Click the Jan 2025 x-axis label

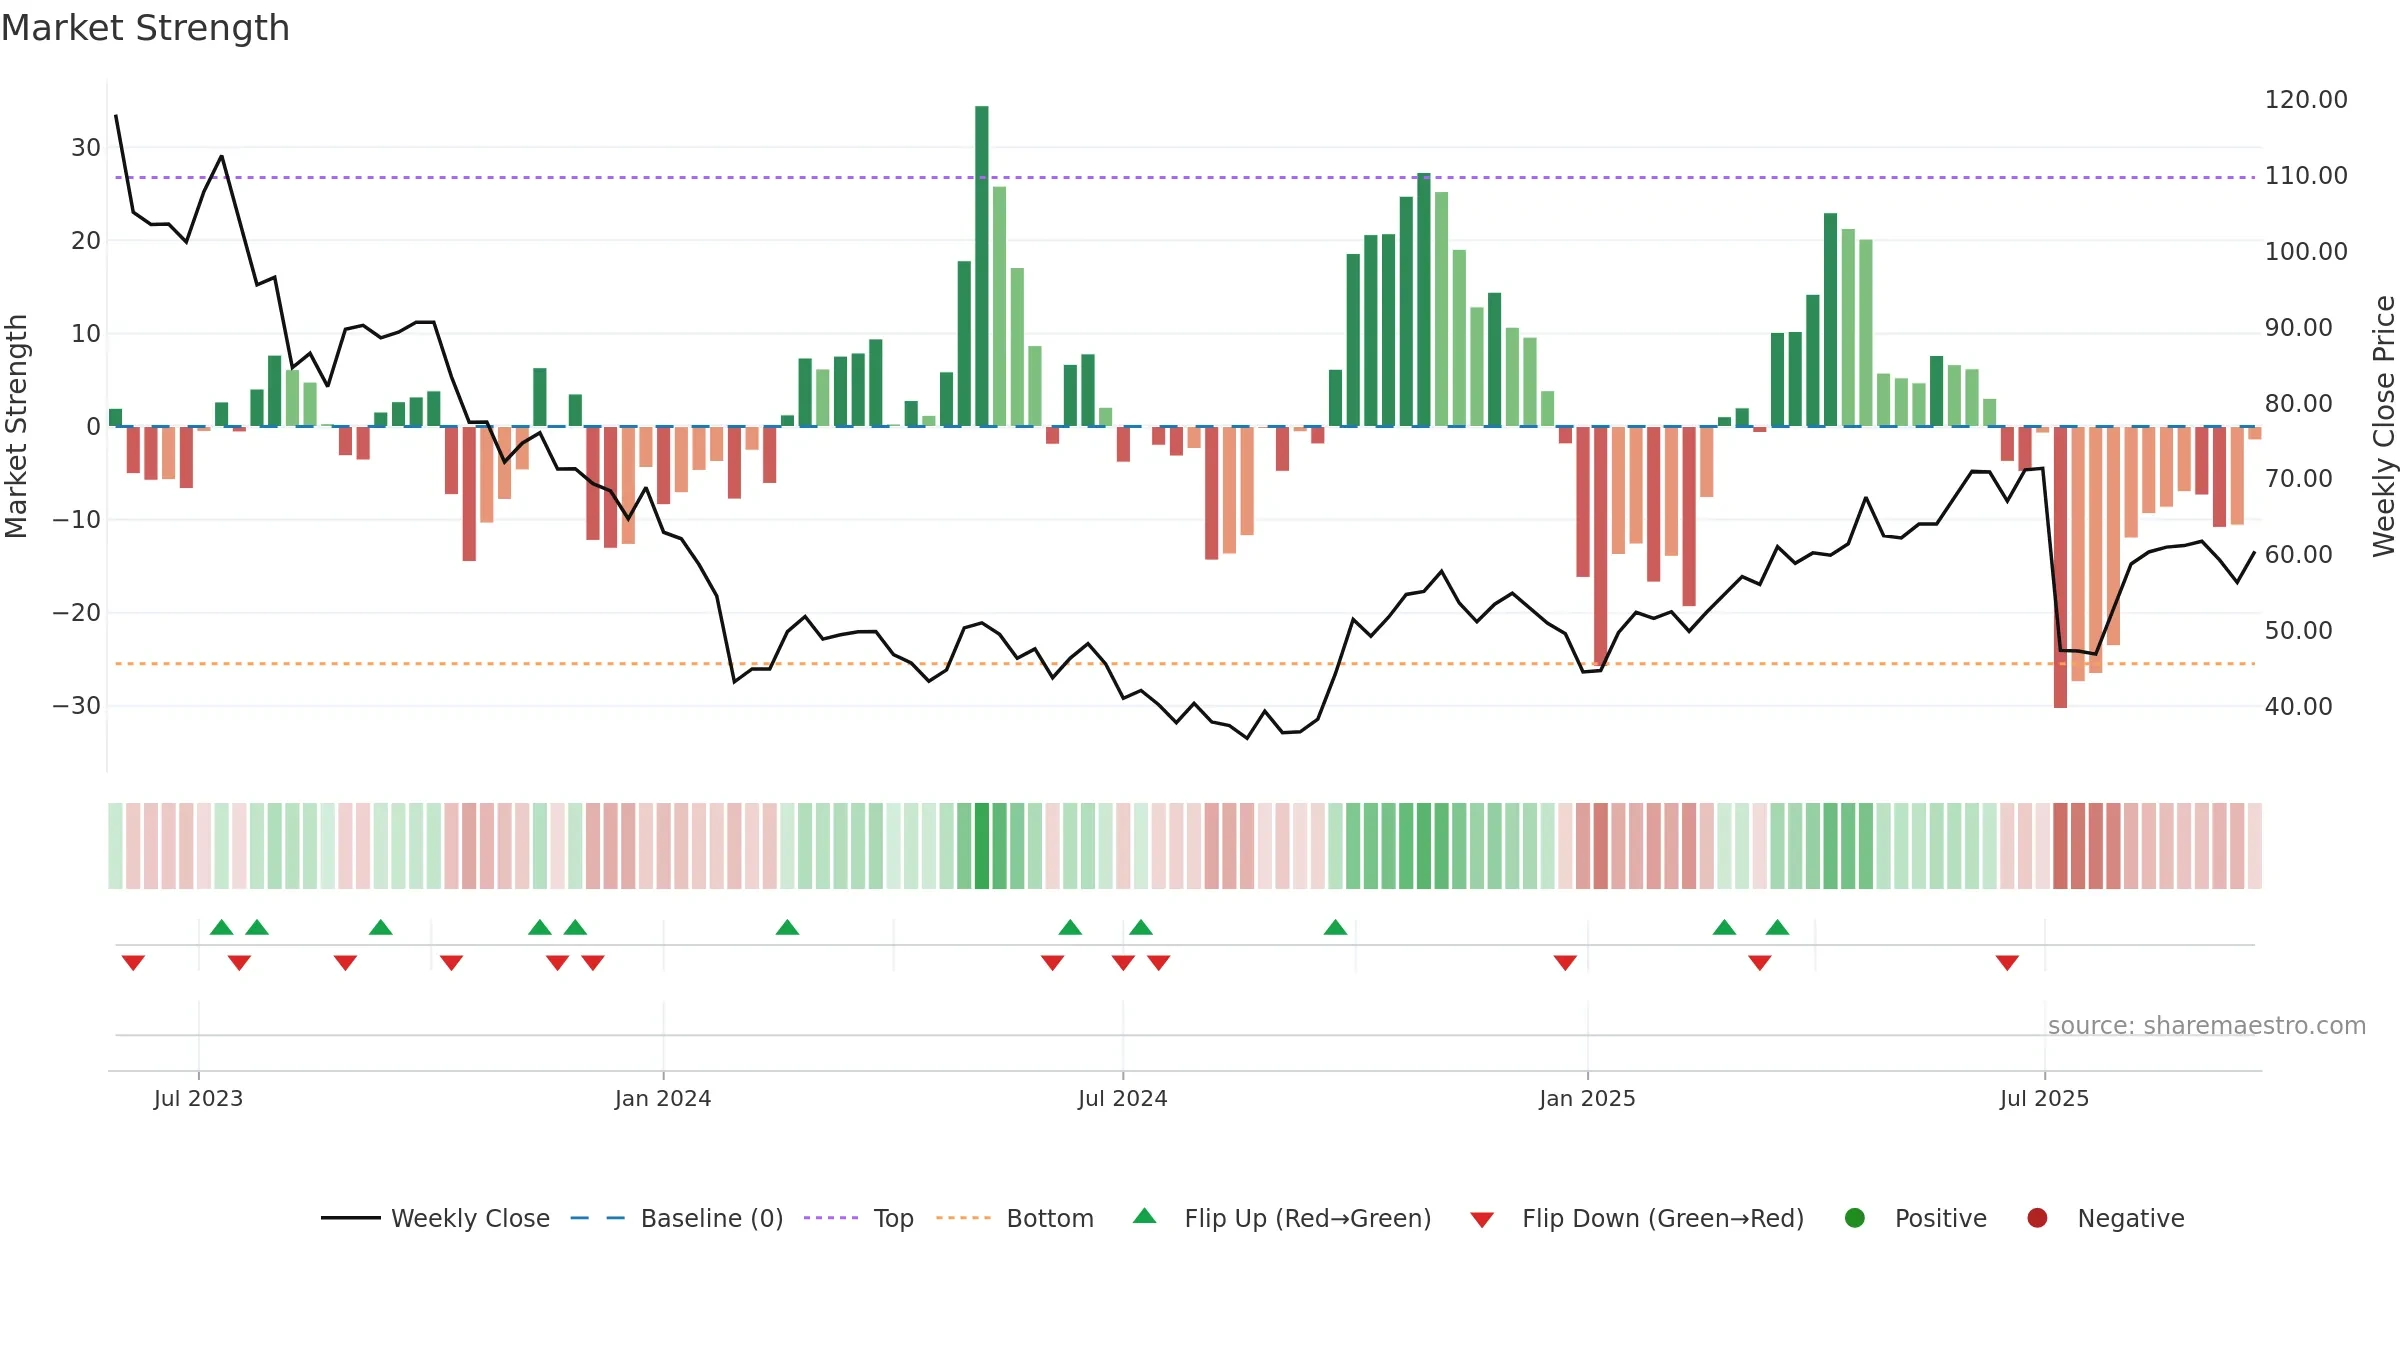1587,1098
